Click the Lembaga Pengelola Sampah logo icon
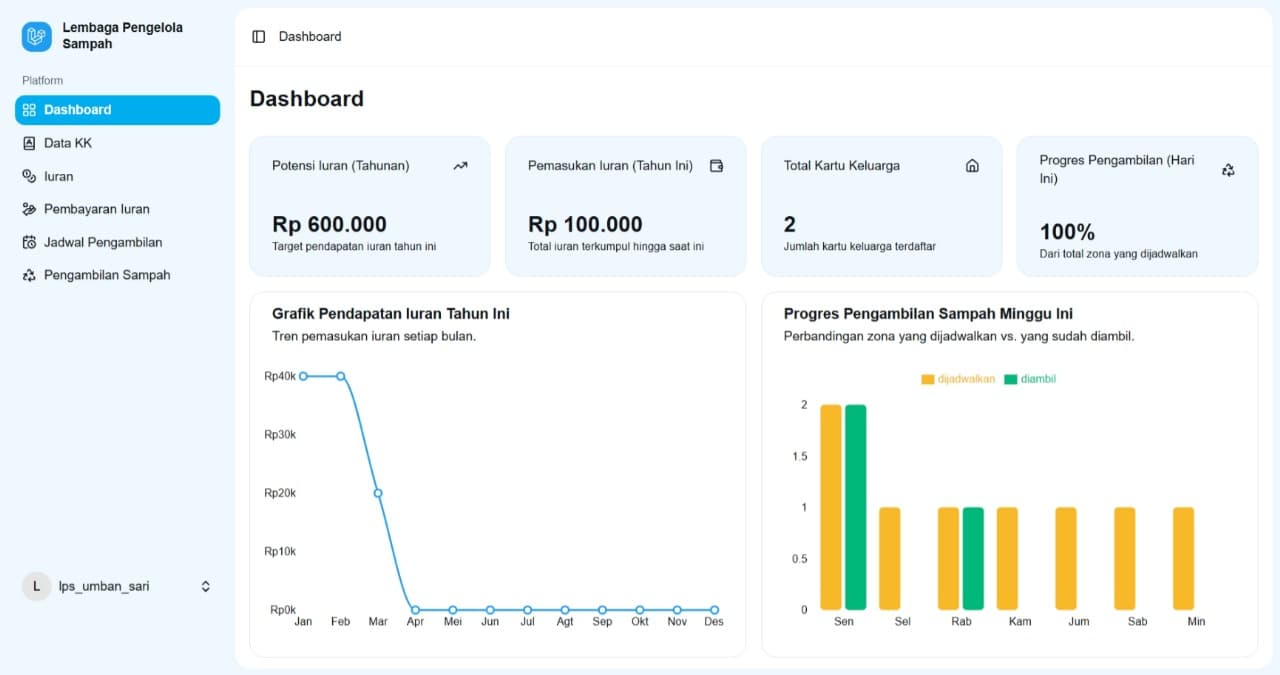Screen dimensions: 1280x675 (x=37, y=37)
